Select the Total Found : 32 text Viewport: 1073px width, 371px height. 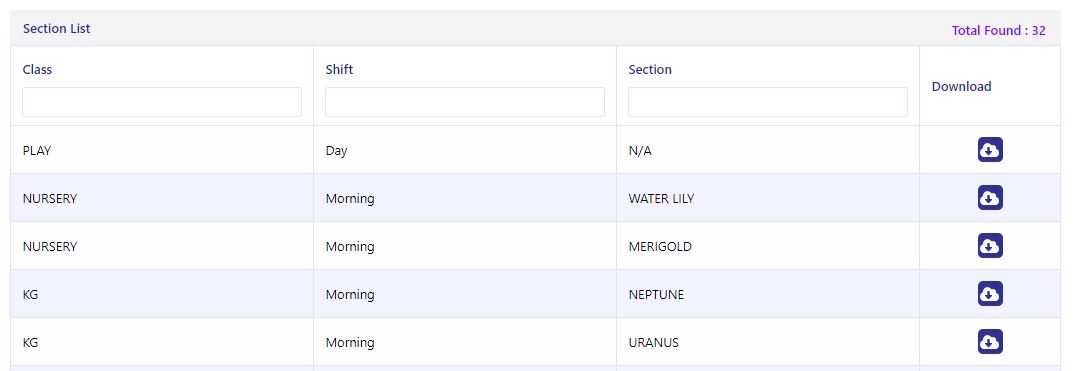tap(998, 31)
